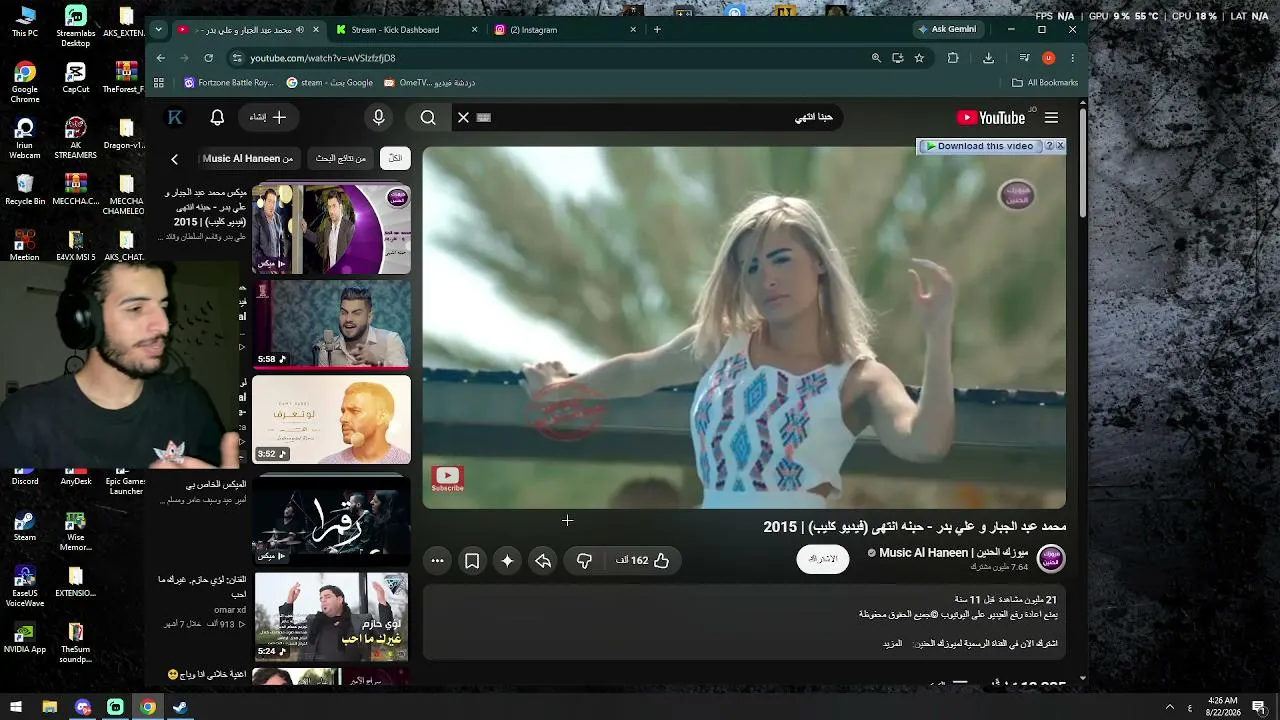Open Chrome extensions puzzle icon
This screenshot has width=1280, height=720.
click(953, 58)
